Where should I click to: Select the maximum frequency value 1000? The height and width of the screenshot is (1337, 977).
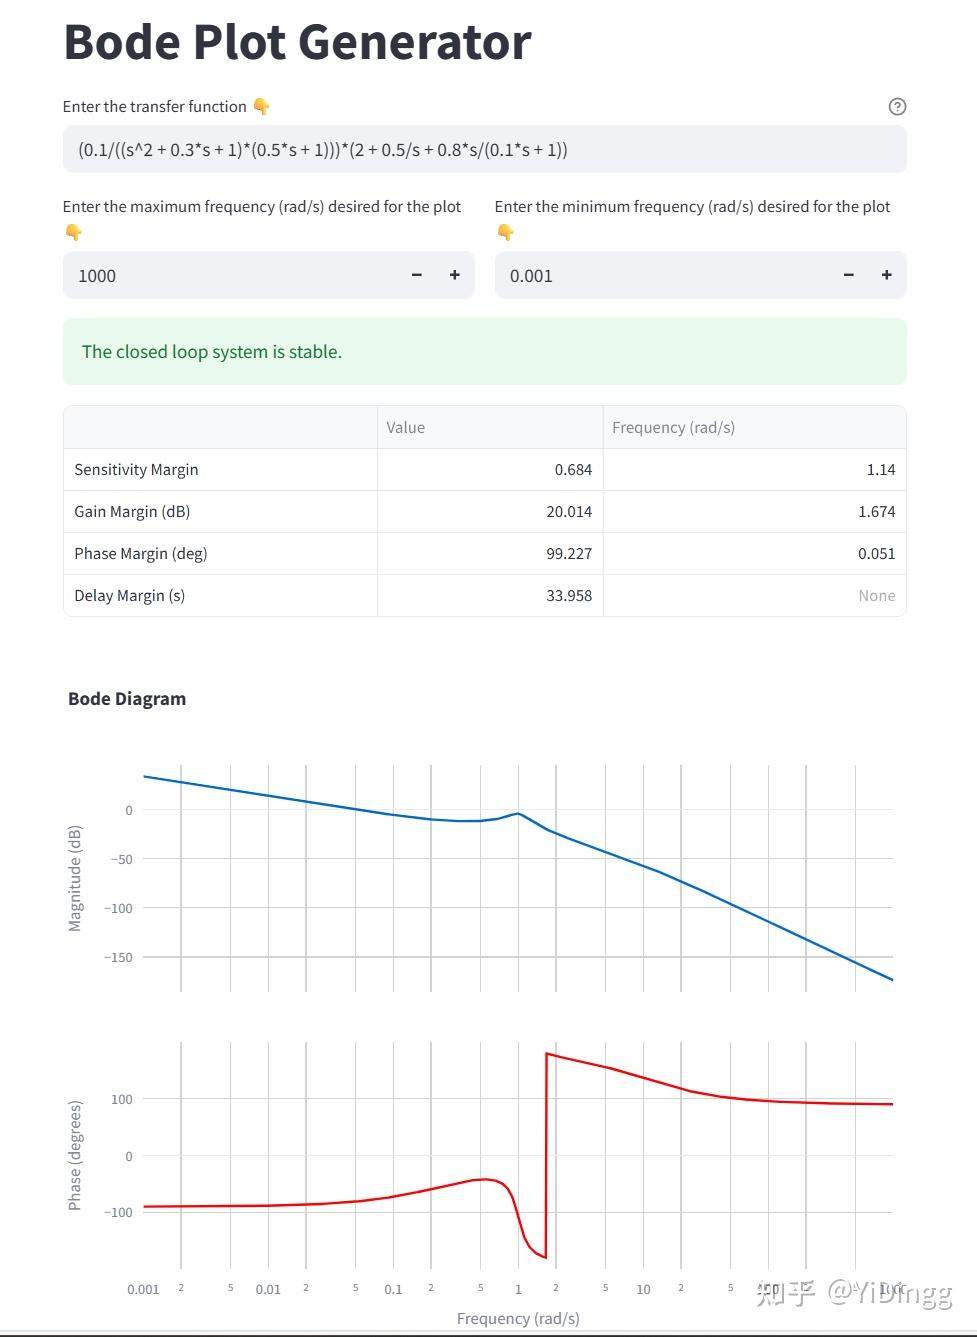tap(97, 276)
